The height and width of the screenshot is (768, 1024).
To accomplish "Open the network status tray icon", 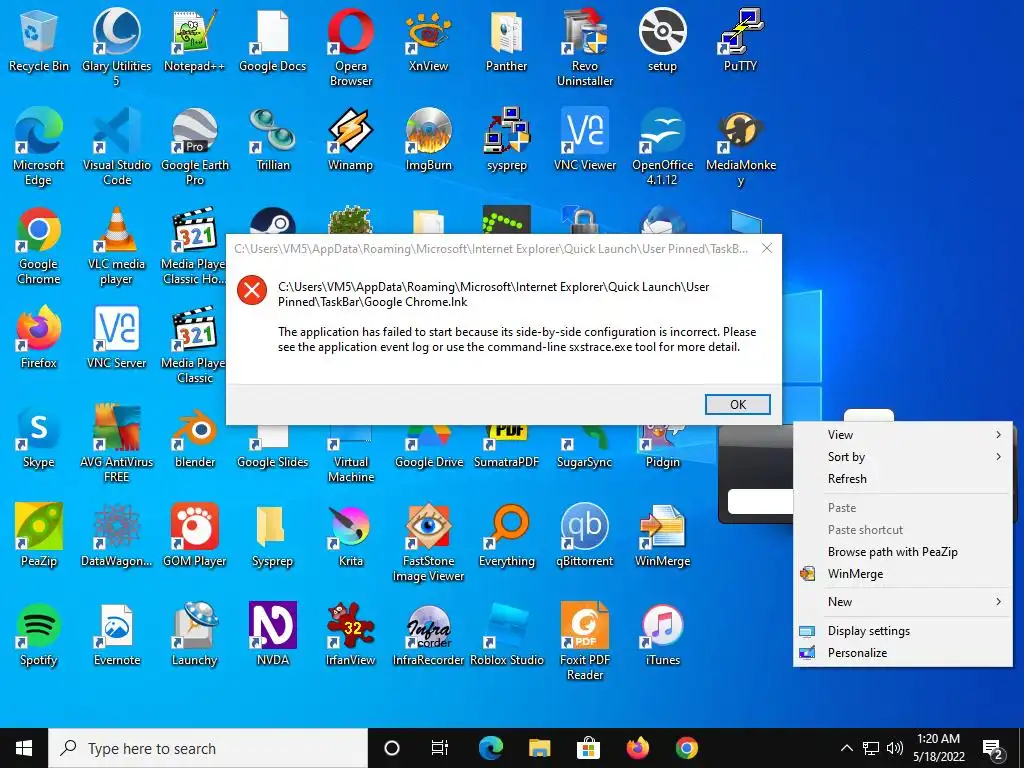I will coord(871,748).
